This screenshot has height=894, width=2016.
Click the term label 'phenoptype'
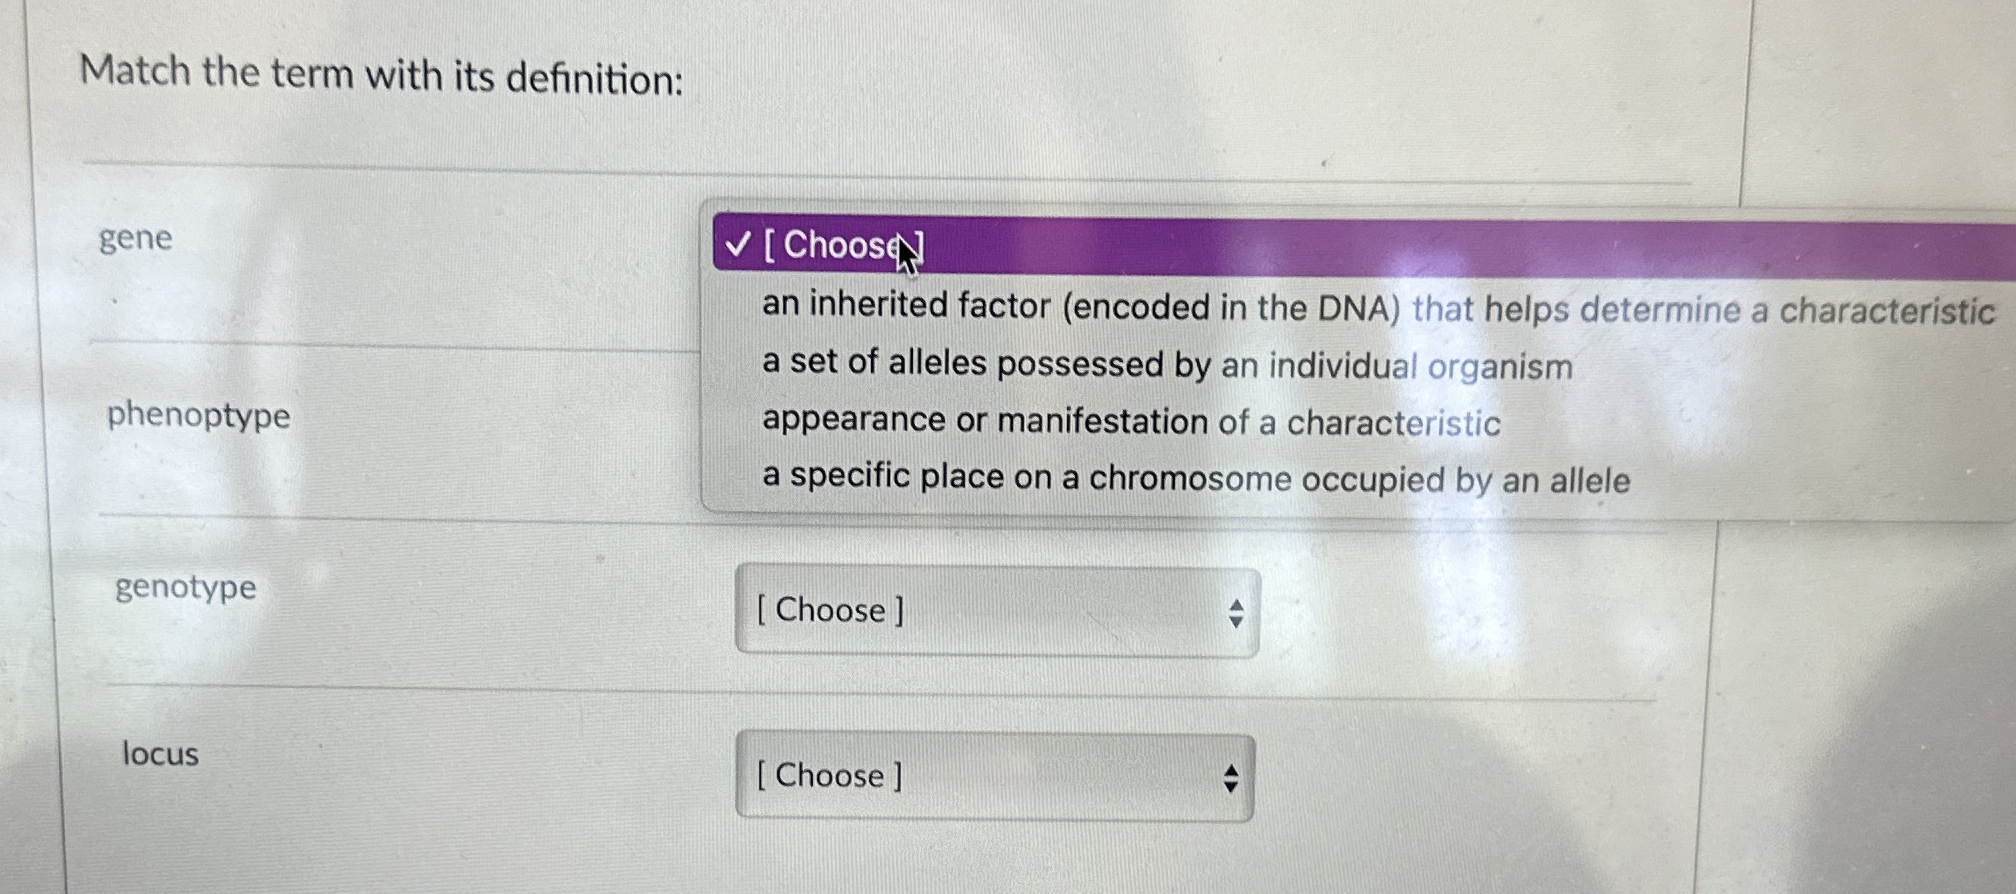pos(196,417)
